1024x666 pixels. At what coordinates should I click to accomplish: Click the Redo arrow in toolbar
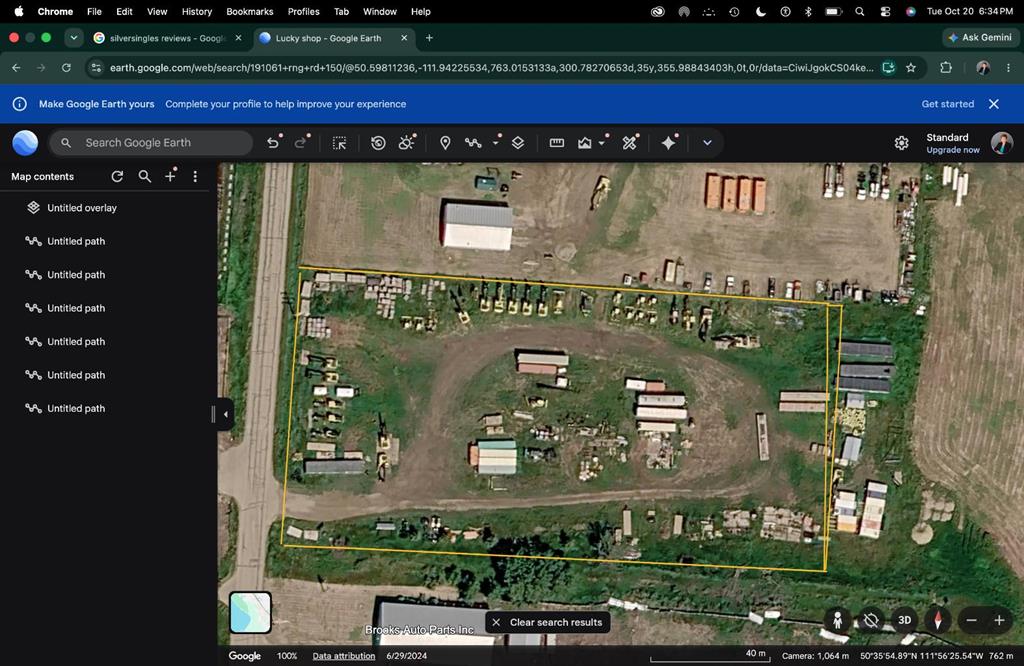(300, 143)
